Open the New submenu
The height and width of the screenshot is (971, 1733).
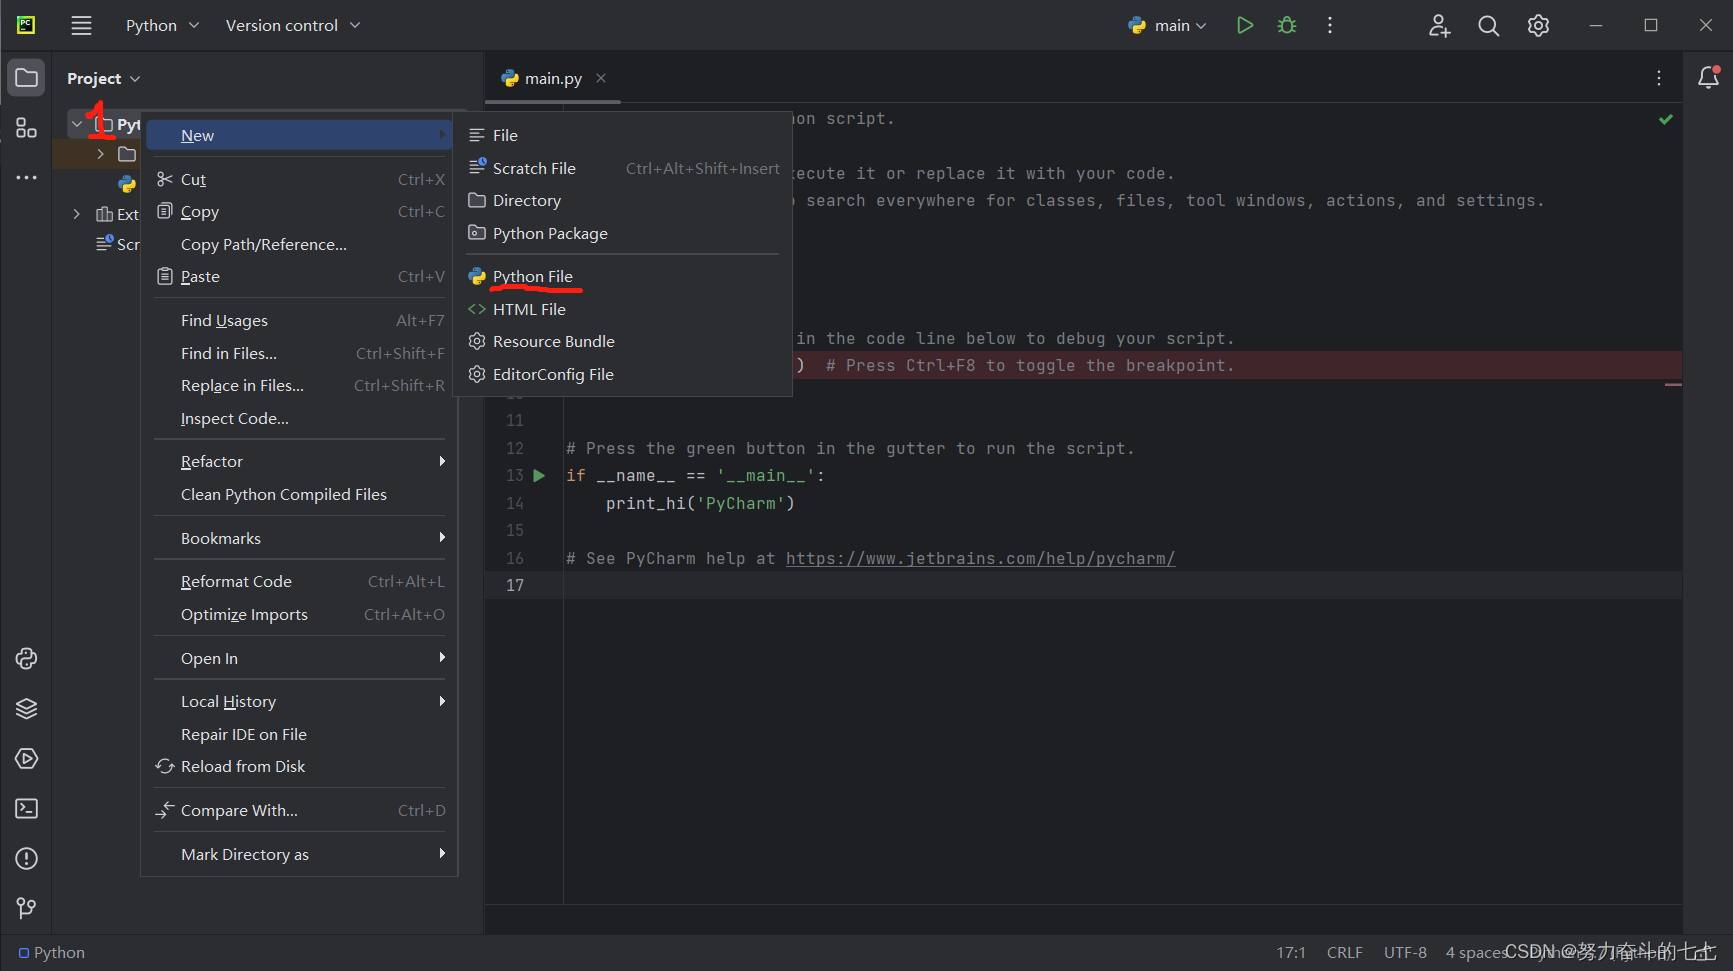click(x=300, y=135)
